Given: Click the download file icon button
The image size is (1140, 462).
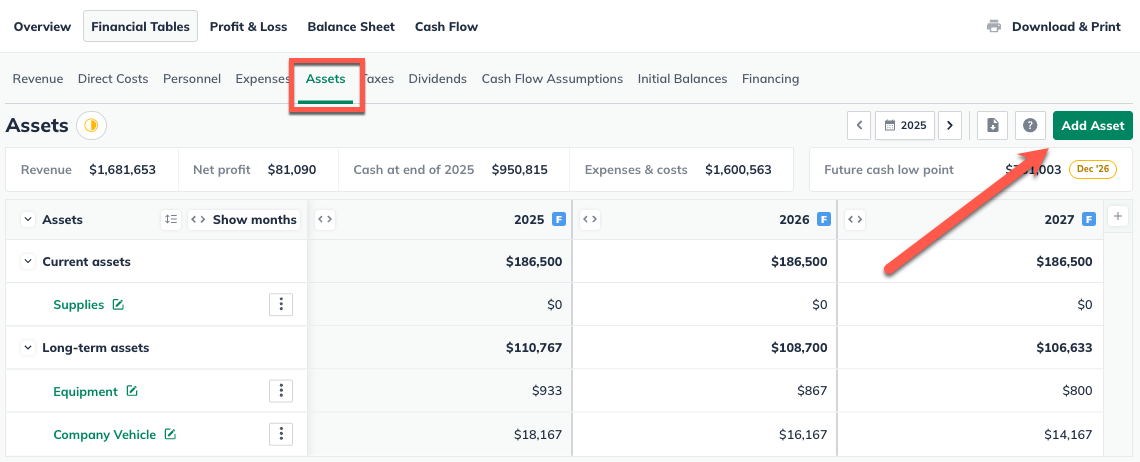Looking at the screenshot, I should point(992,126).
